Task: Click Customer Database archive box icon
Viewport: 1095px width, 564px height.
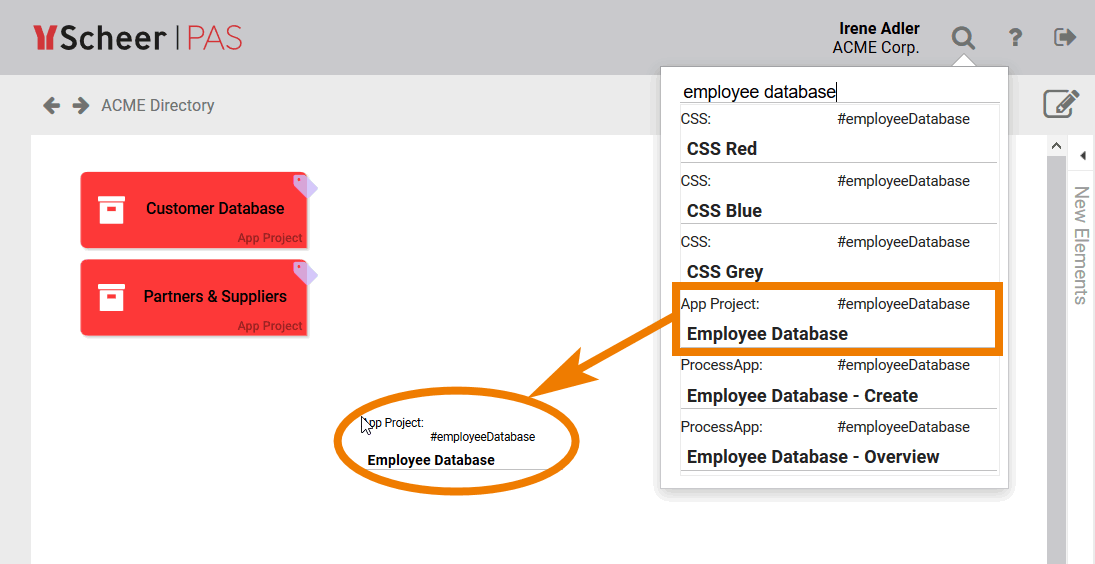Action: [111, 209]
